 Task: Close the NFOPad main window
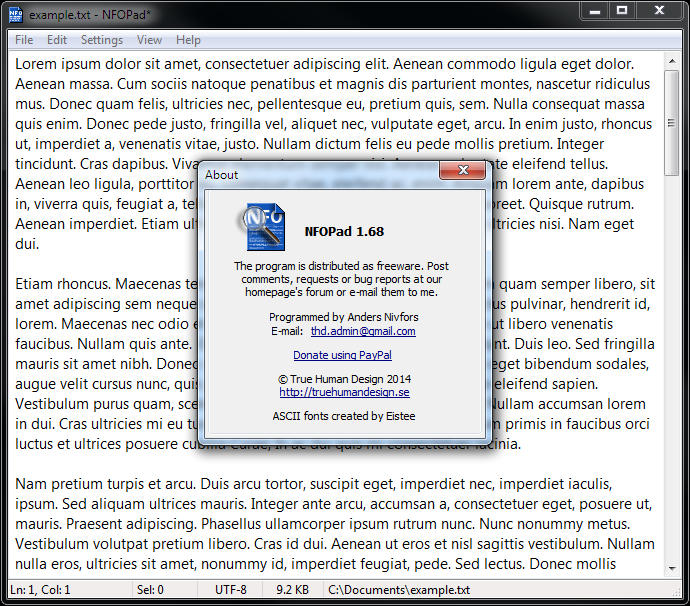click(659, 11)
